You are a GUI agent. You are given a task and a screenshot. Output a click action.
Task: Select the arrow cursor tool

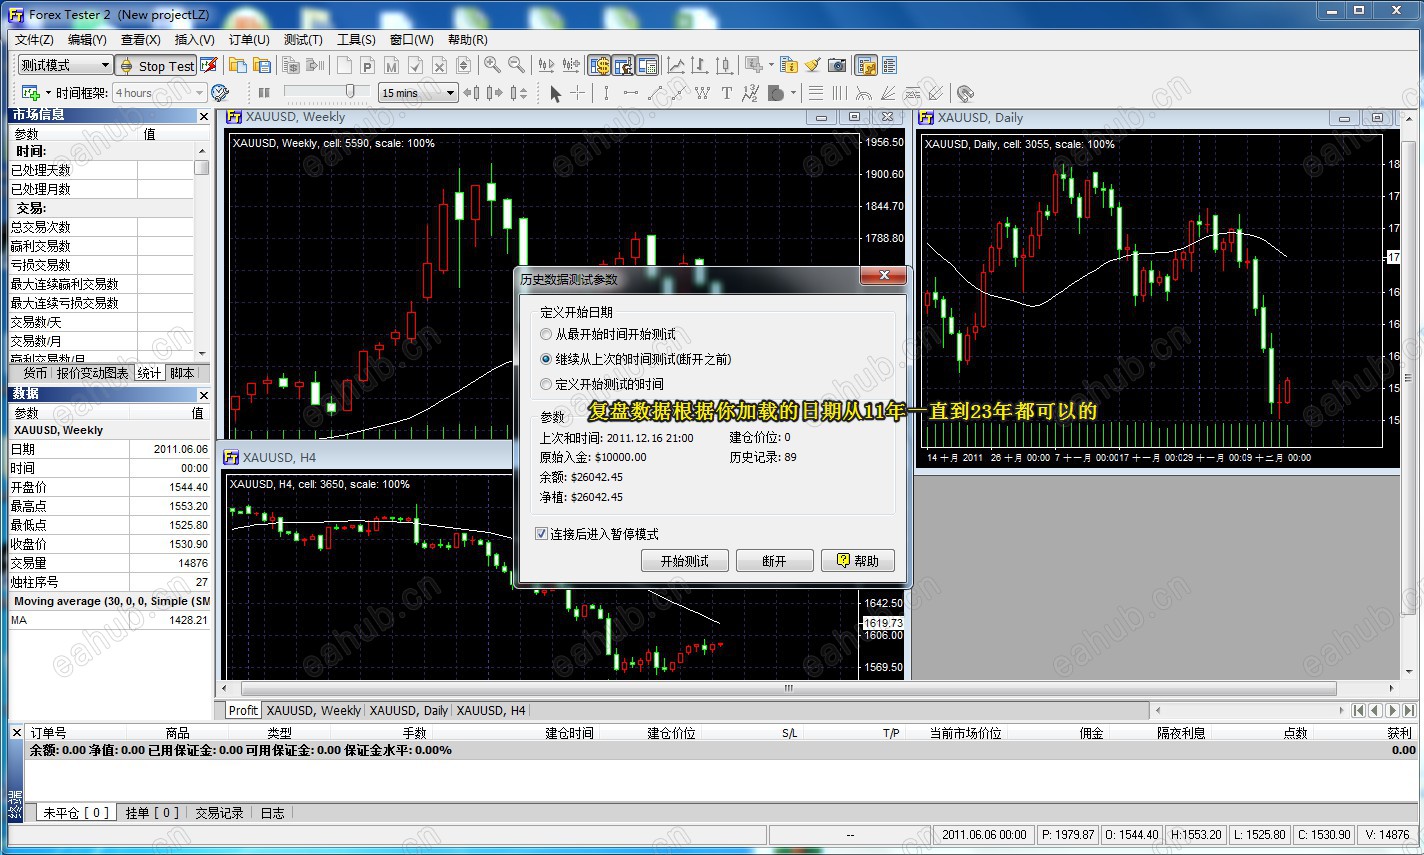[556, 93]
